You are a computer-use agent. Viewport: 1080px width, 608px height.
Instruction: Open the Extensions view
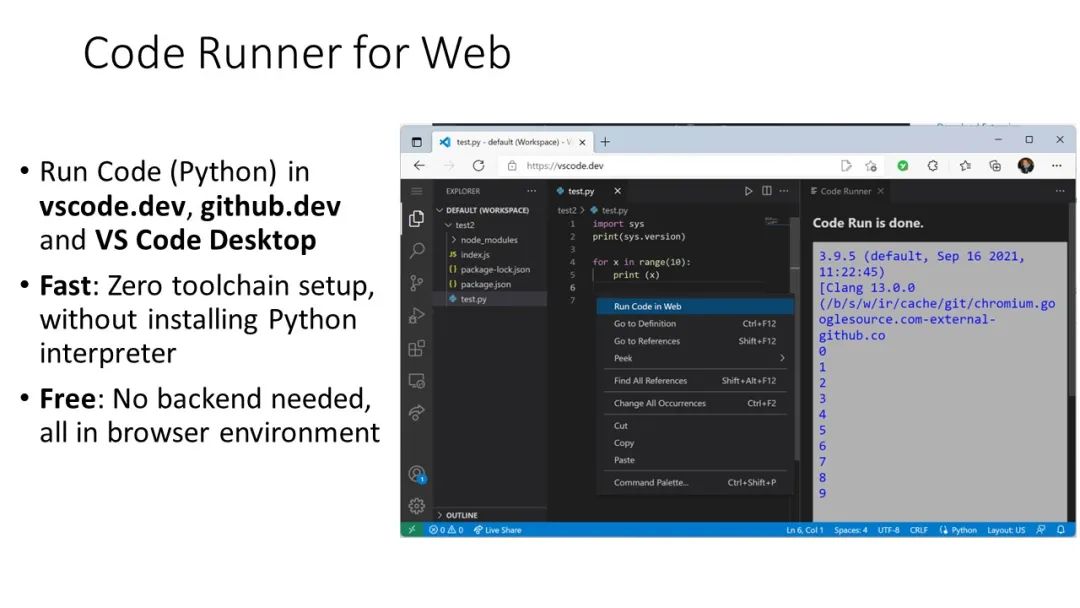tap(416, 348)
